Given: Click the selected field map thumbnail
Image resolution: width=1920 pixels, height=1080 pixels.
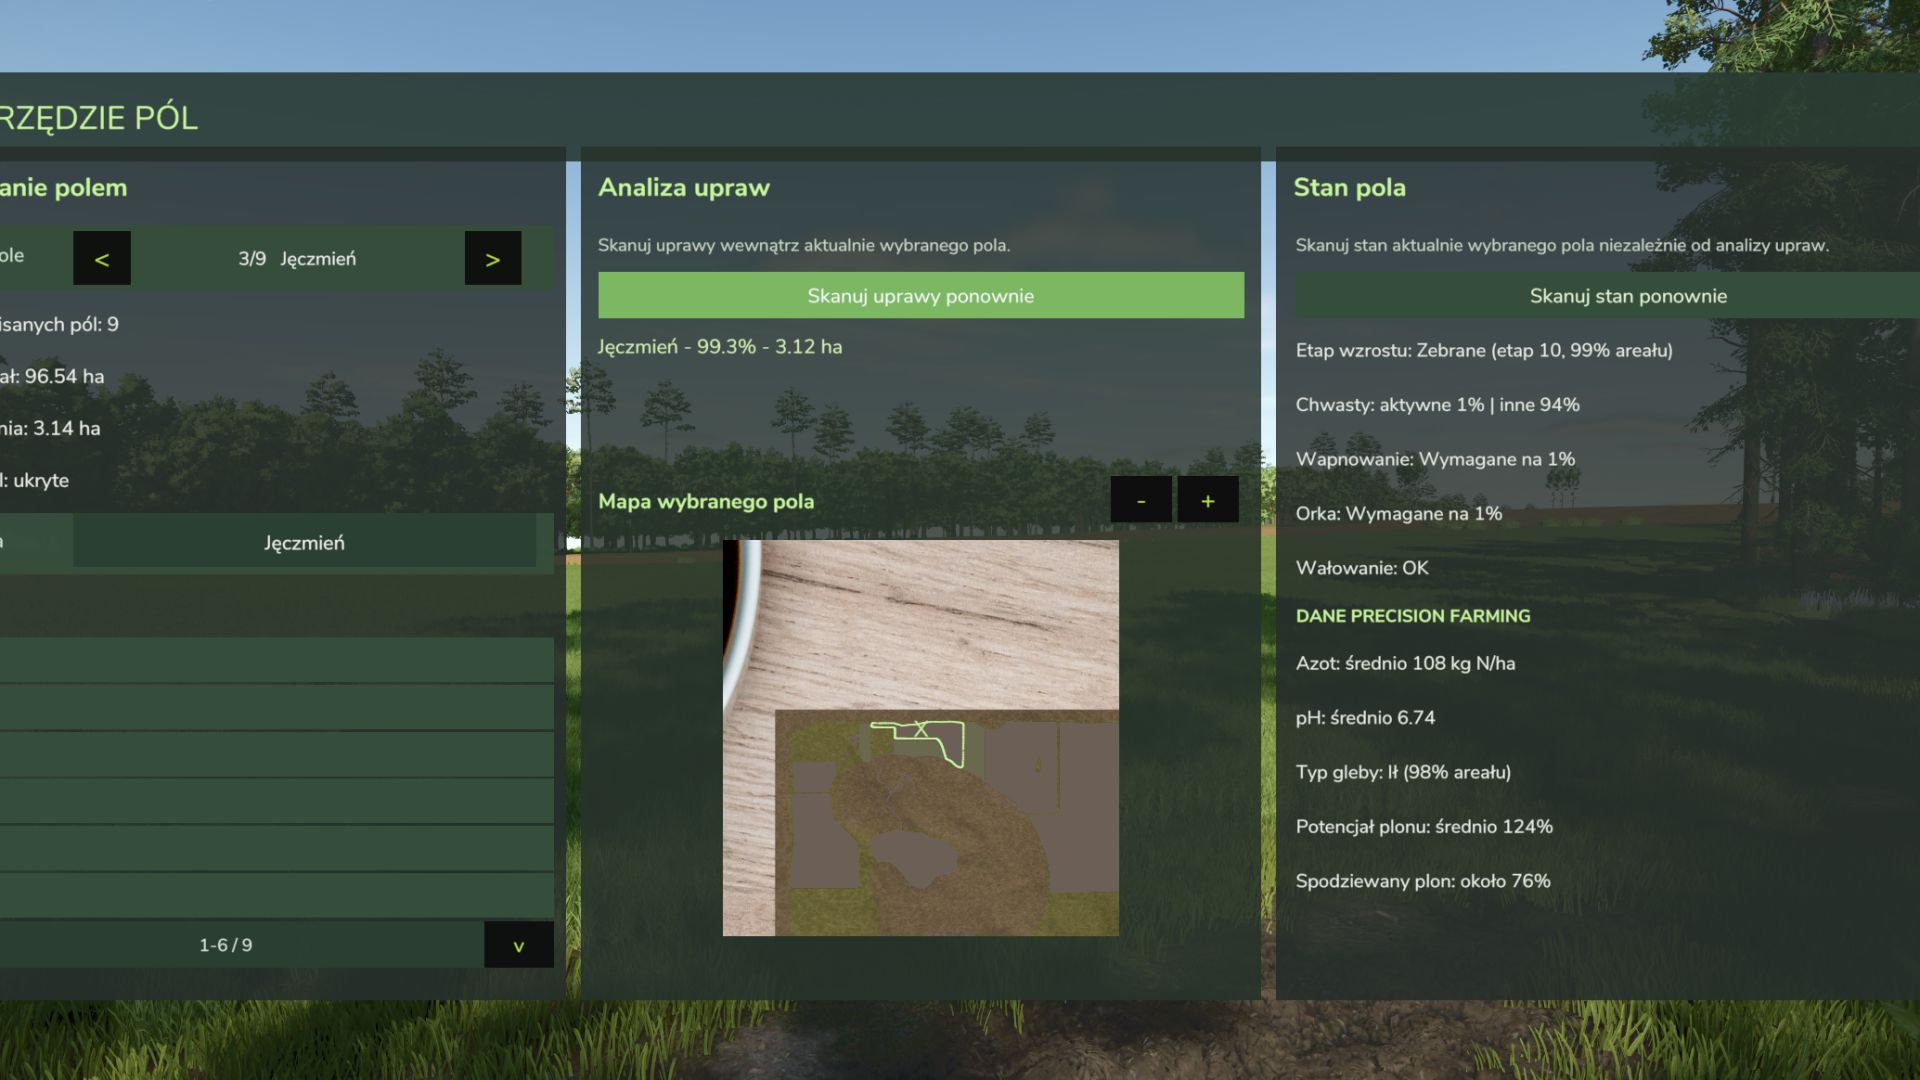Looking at the screenshot, I should point(921,738).
